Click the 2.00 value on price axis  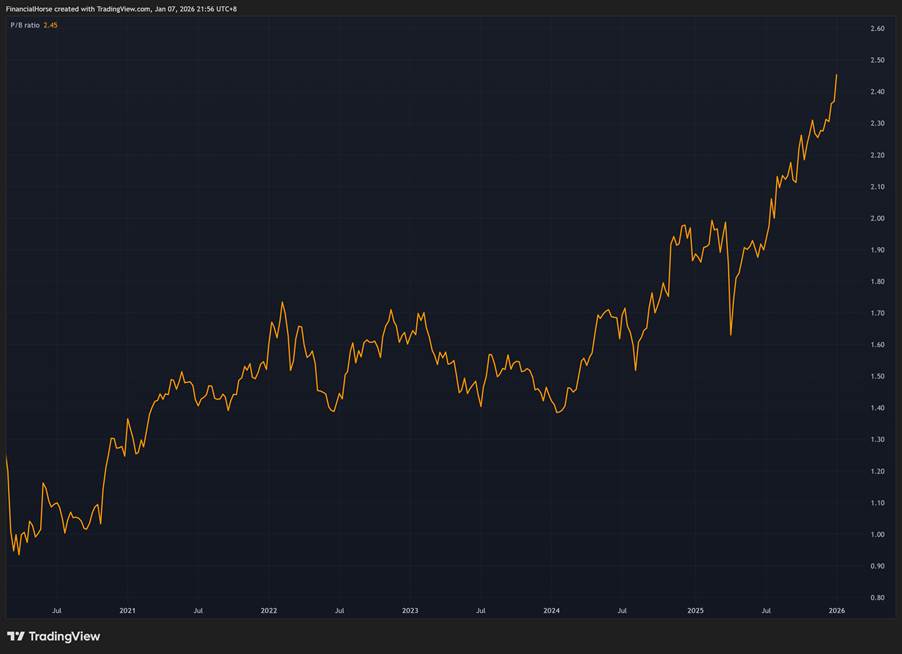coord(877,218)
